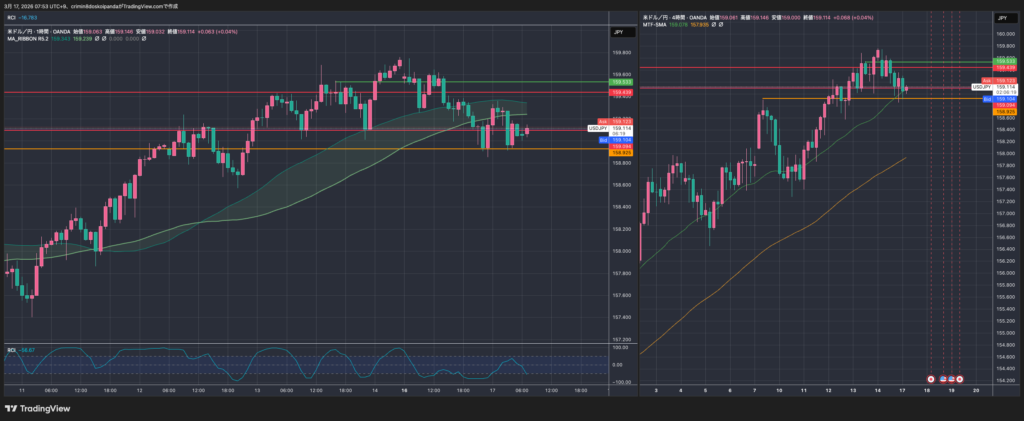Click date 10 on the 4-hour time axis
The width and height of the screenshot is (1024, 421).
(780, 391)
